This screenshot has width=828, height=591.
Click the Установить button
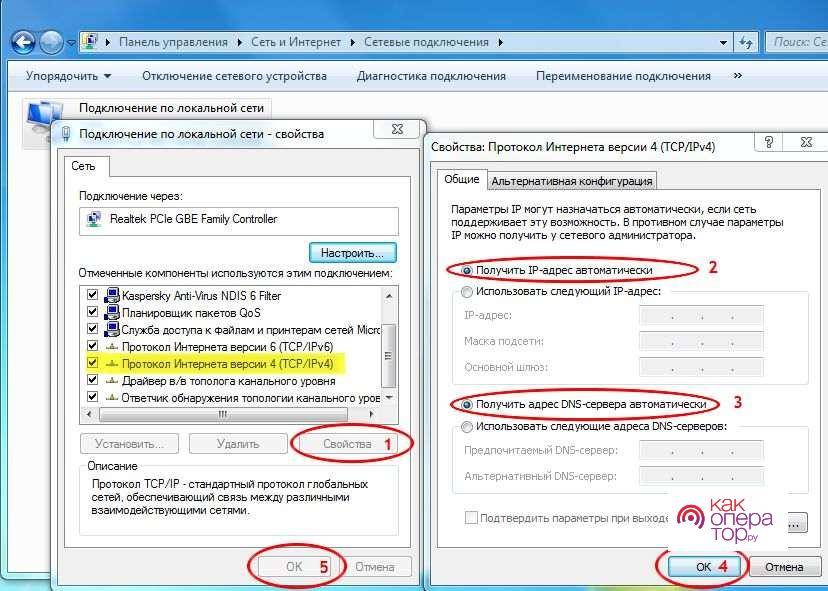tap(129, 444)
